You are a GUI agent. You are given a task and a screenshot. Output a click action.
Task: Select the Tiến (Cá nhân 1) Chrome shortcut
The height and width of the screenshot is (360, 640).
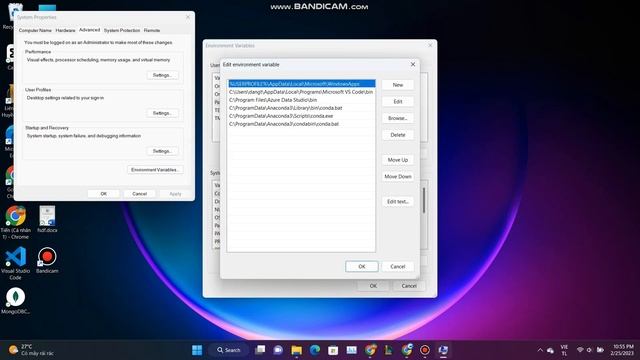pos(16,222)
